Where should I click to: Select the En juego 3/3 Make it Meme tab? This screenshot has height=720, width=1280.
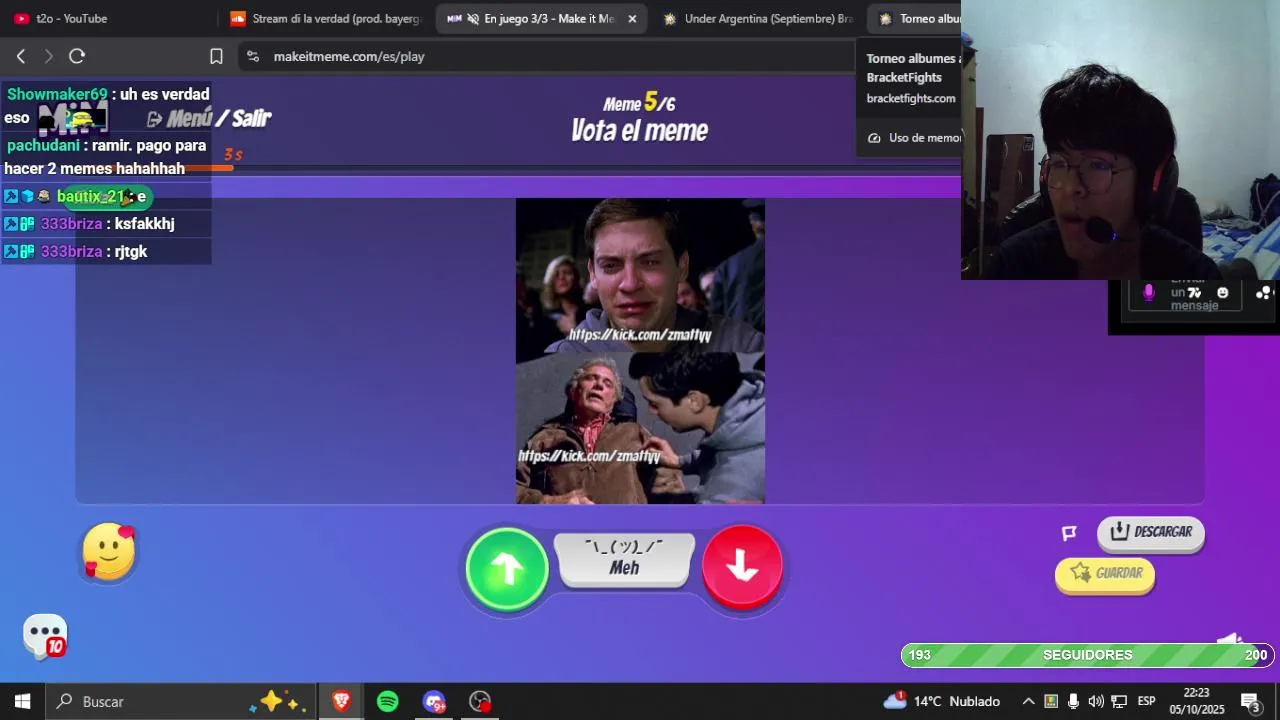pos(540,18)
